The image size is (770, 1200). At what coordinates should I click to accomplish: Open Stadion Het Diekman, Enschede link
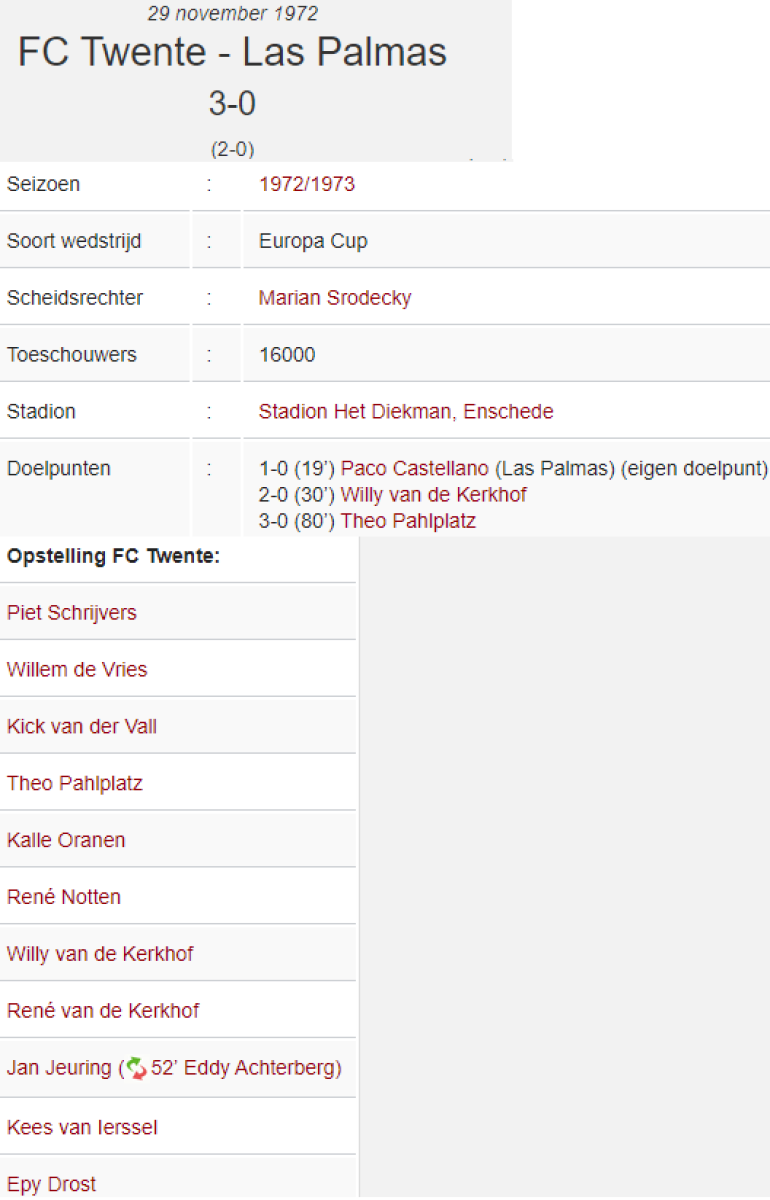[405, 412]
